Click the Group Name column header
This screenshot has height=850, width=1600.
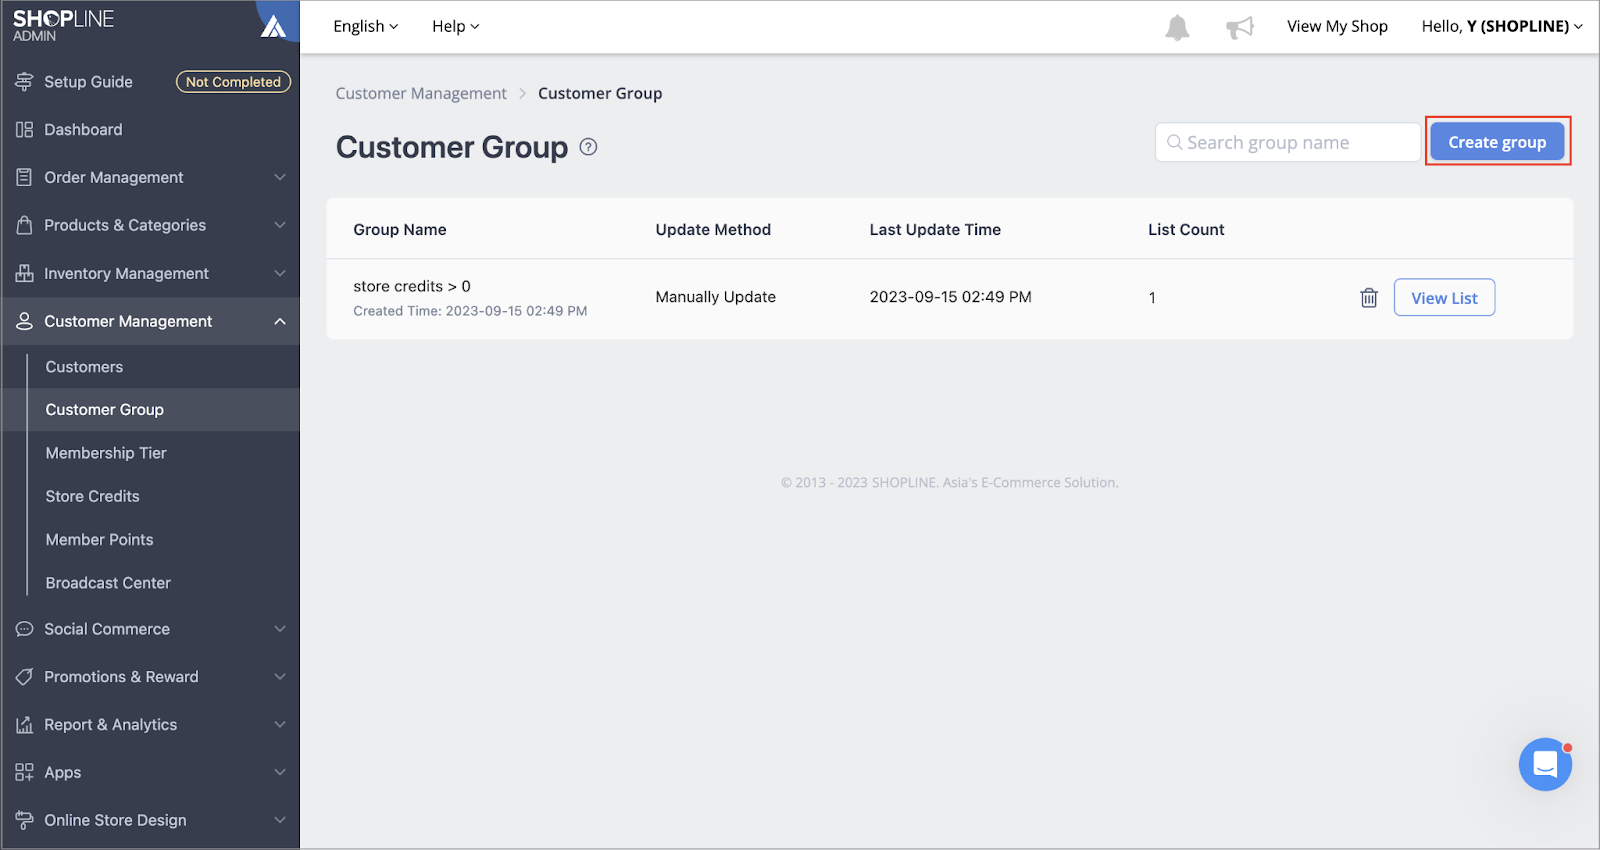[x=400, y=229]
